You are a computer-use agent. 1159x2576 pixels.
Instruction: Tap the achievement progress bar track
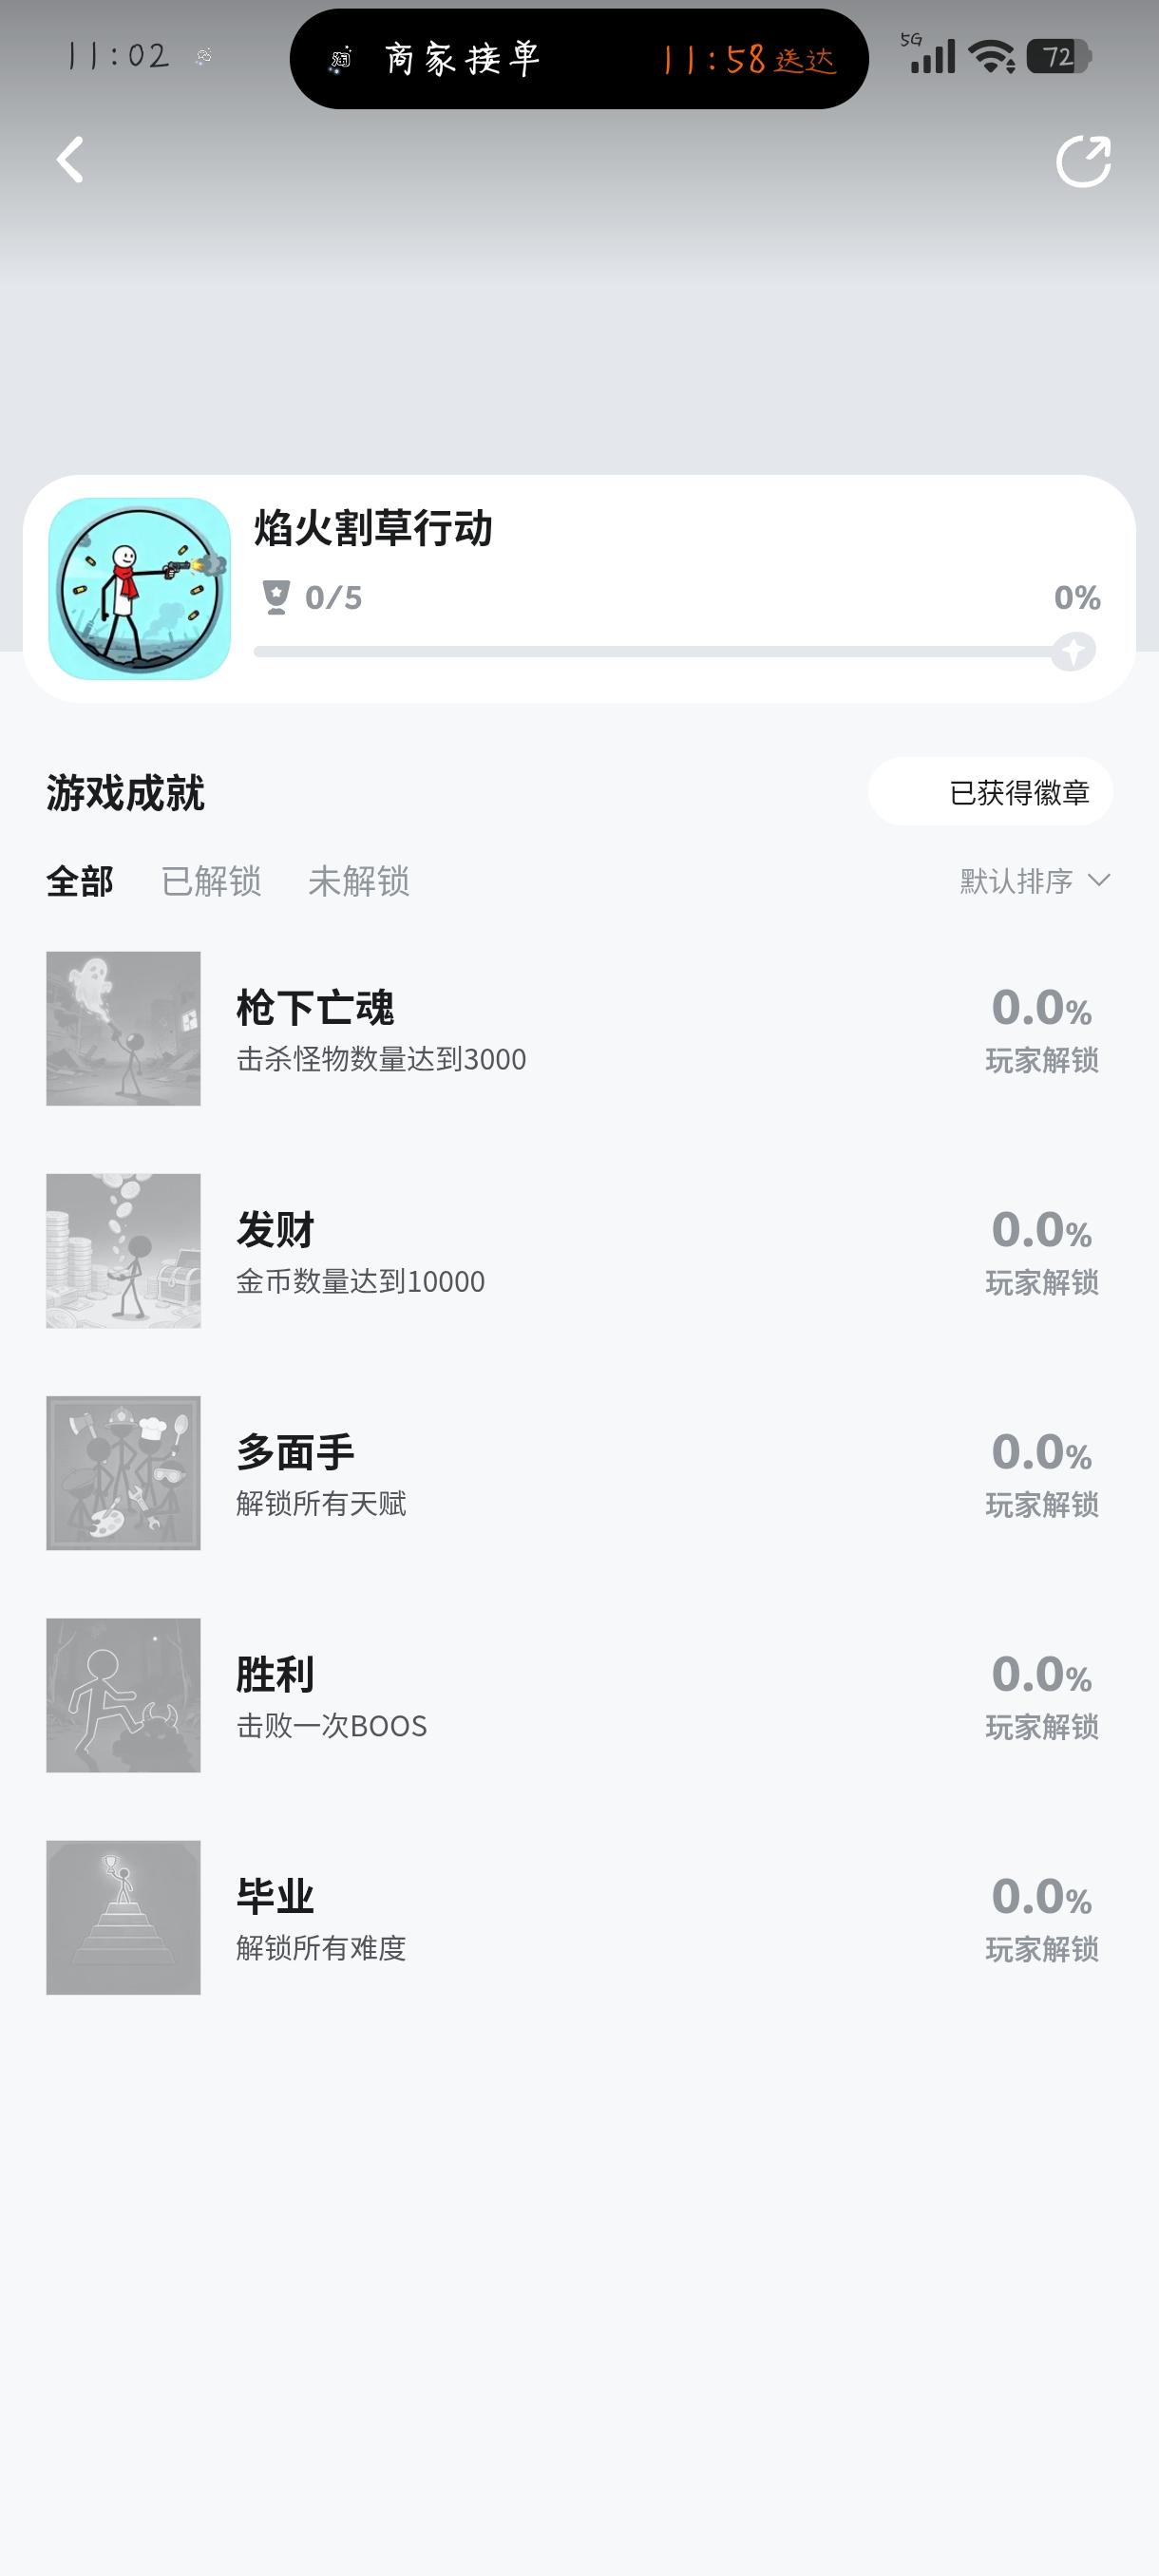650,652
